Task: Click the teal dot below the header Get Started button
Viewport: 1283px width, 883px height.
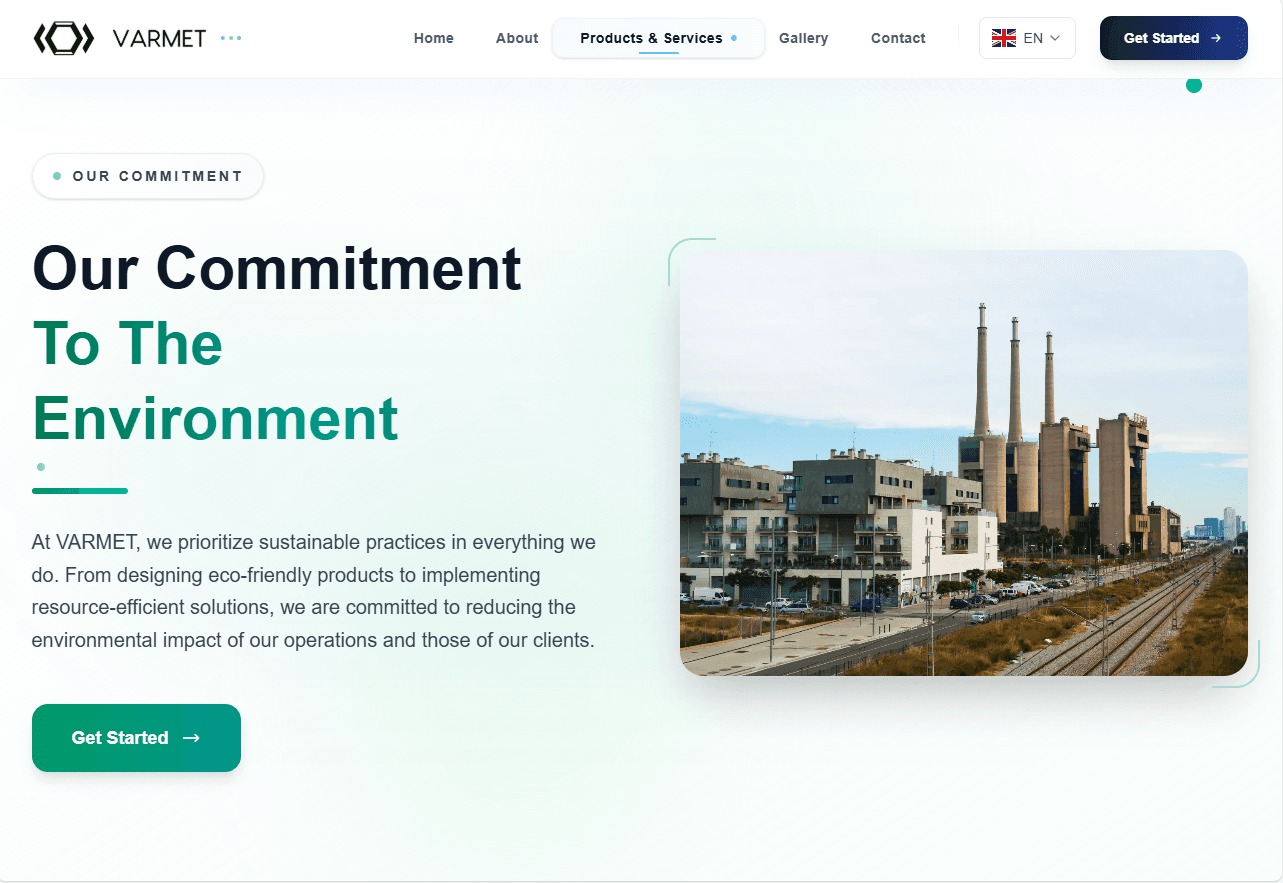Action: click(x=1193, y=85)
